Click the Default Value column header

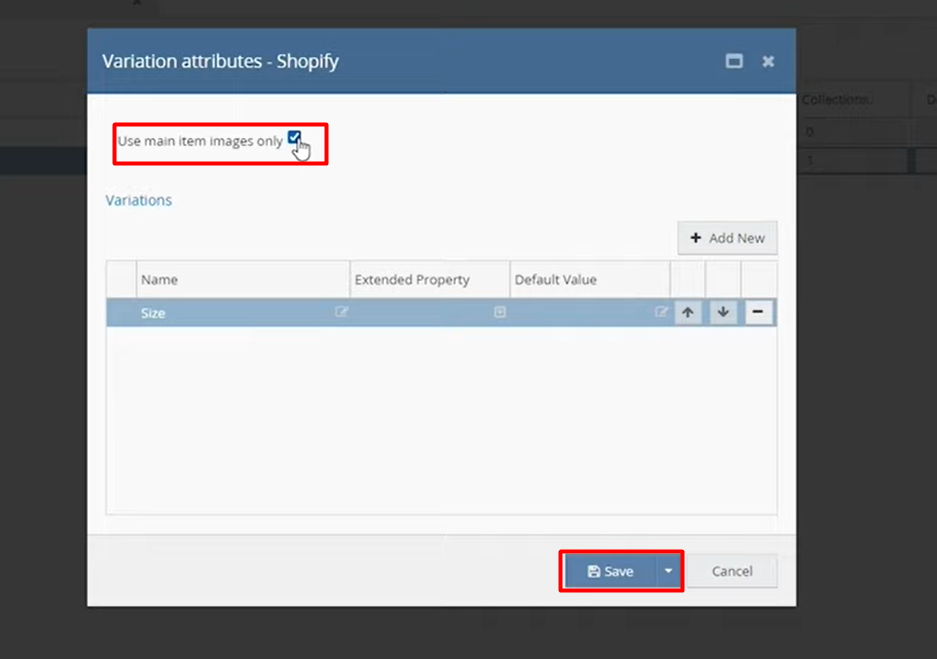pyautogui.click(x=590, y=279)
